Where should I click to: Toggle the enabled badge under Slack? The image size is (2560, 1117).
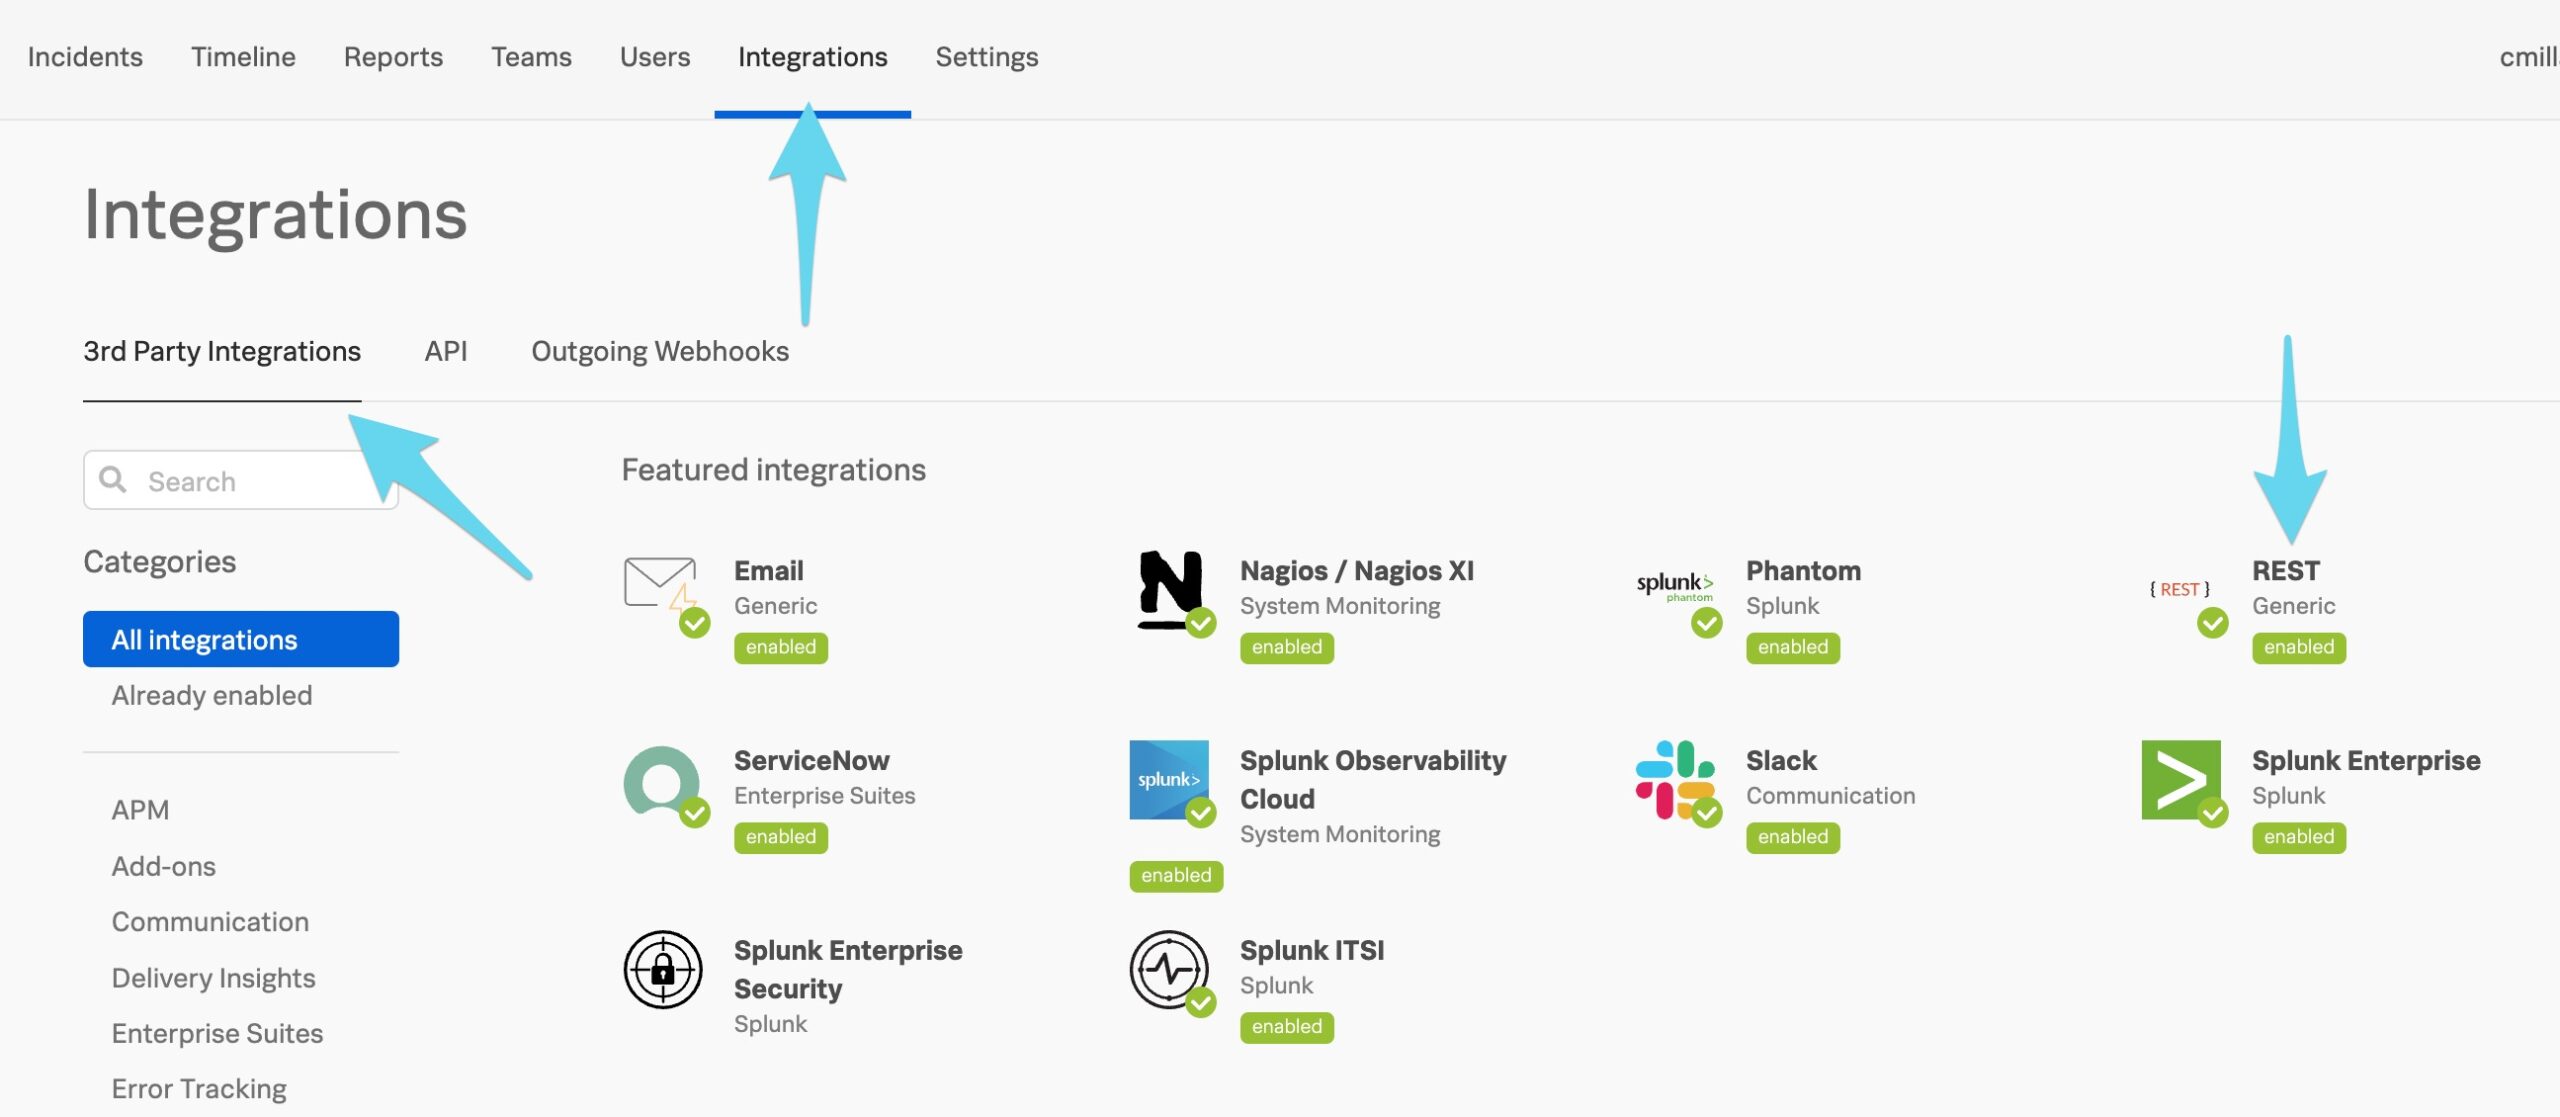[1792, 837]
